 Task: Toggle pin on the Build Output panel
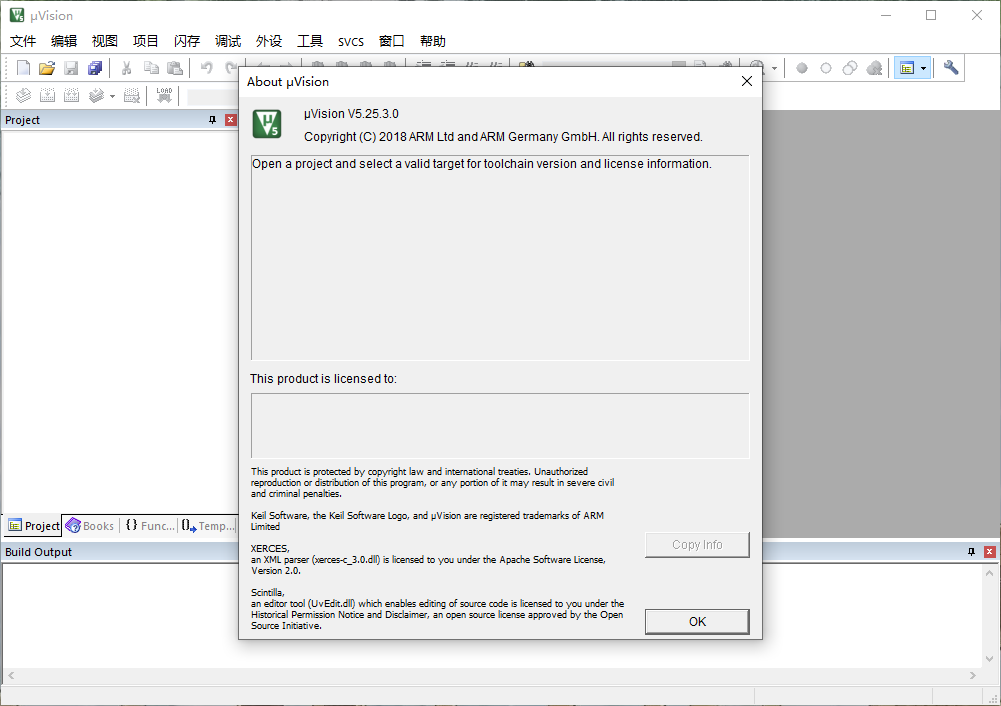point(971,552)
